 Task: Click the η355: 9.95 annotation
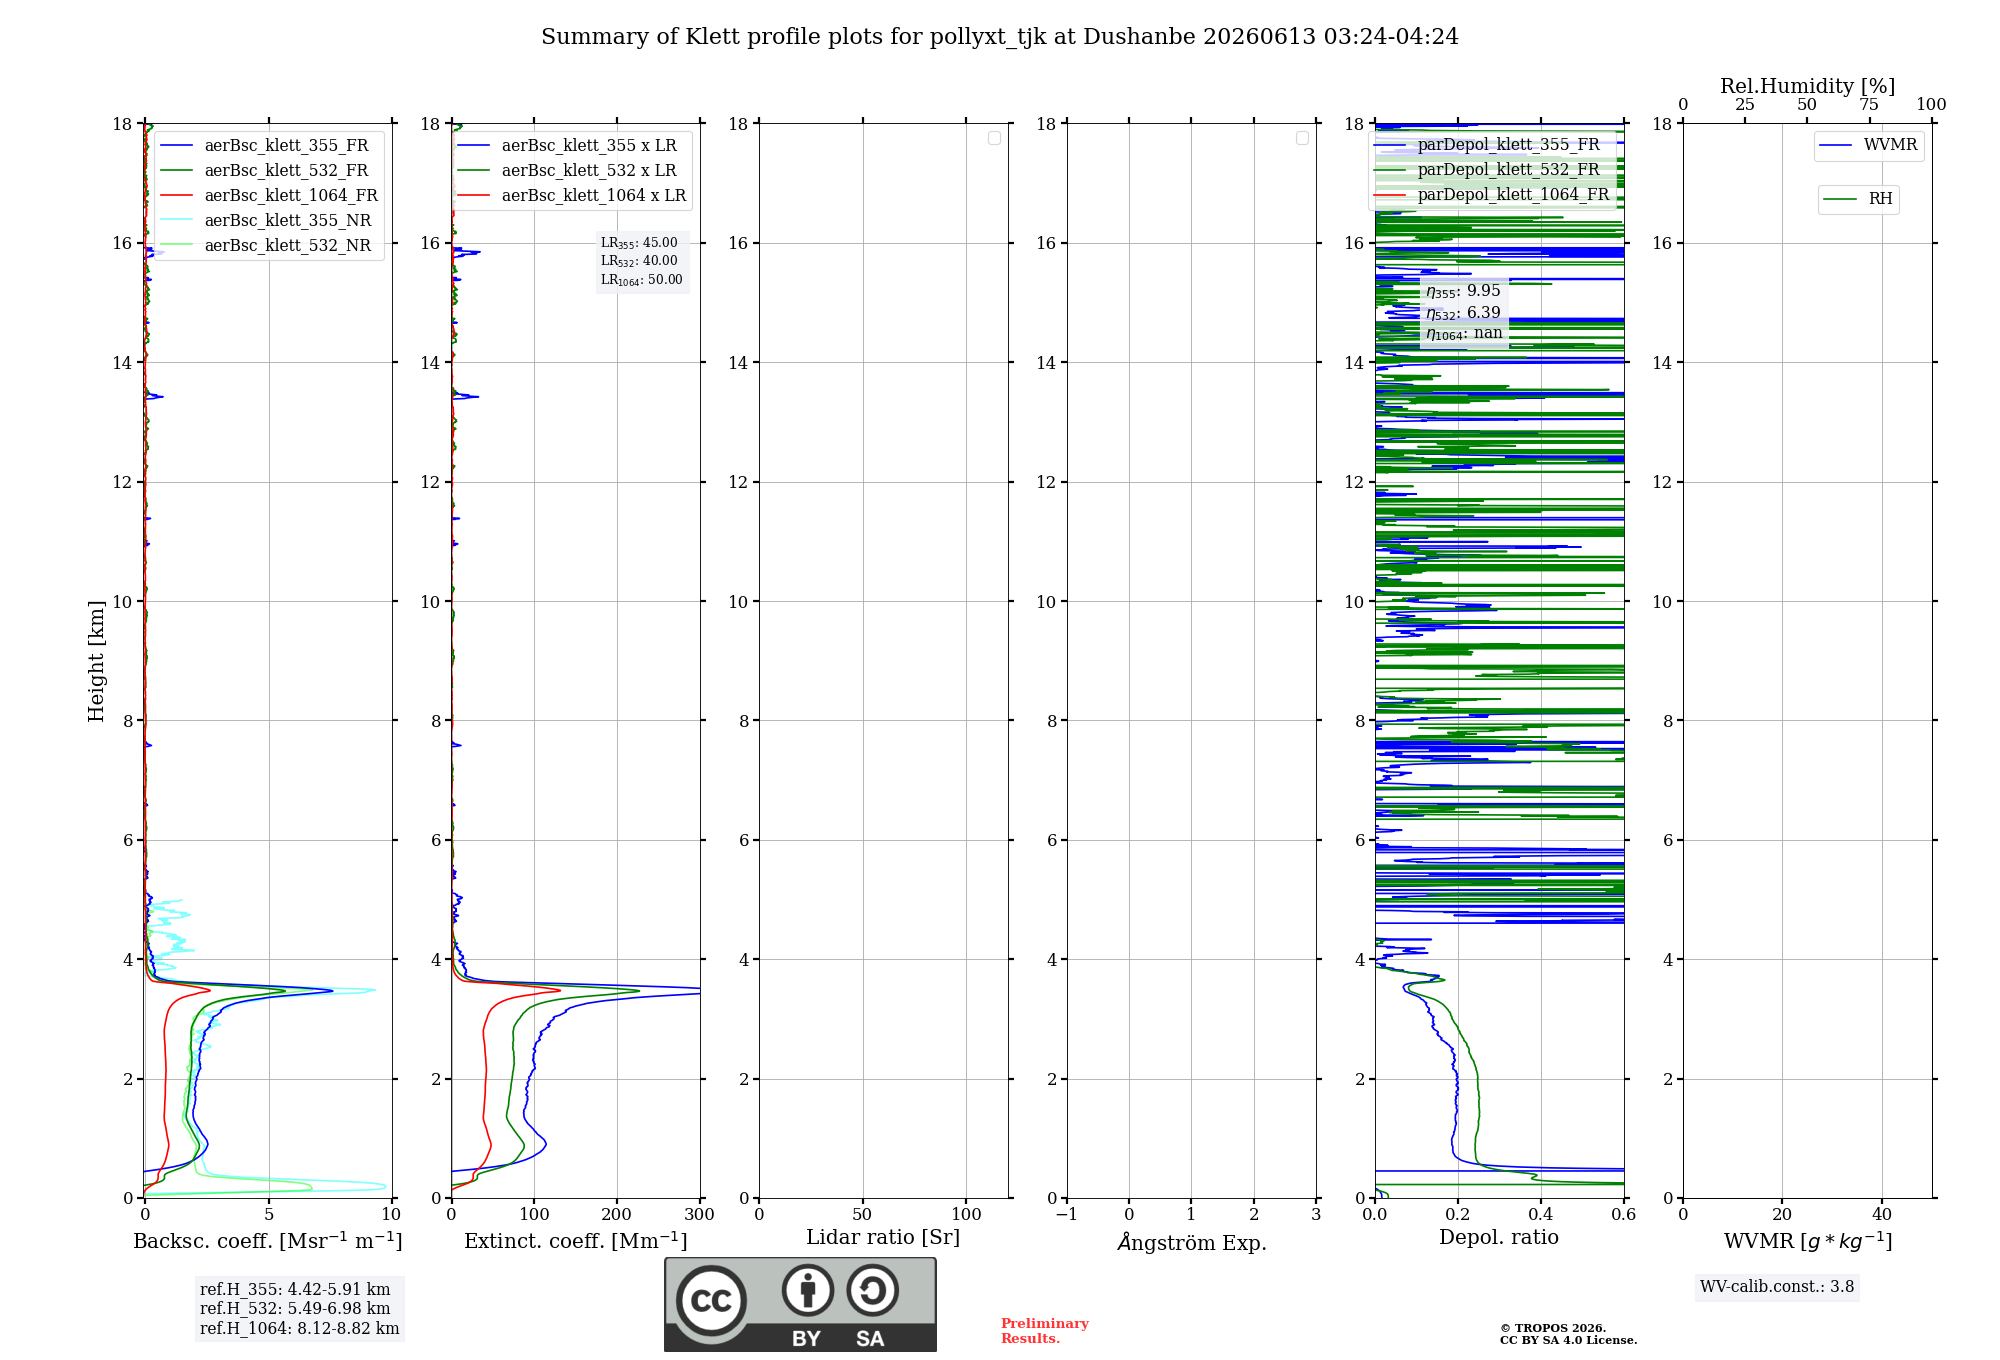[x=1463, y=291]
